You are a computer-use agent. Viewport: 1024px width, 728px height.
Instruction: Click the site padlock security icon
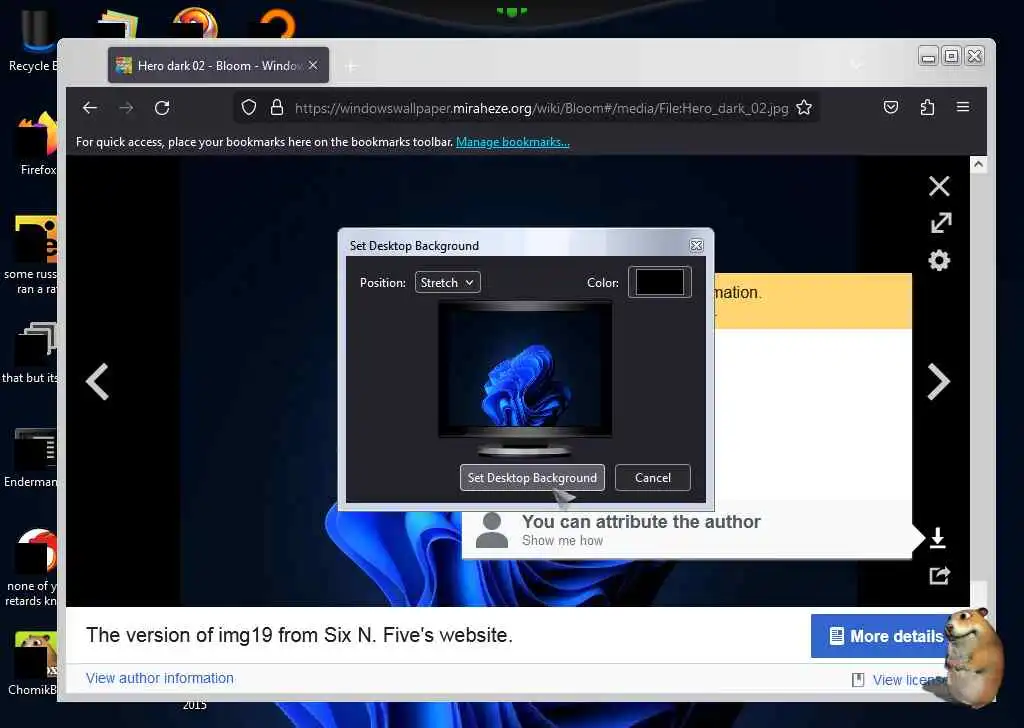pos(277,108)
